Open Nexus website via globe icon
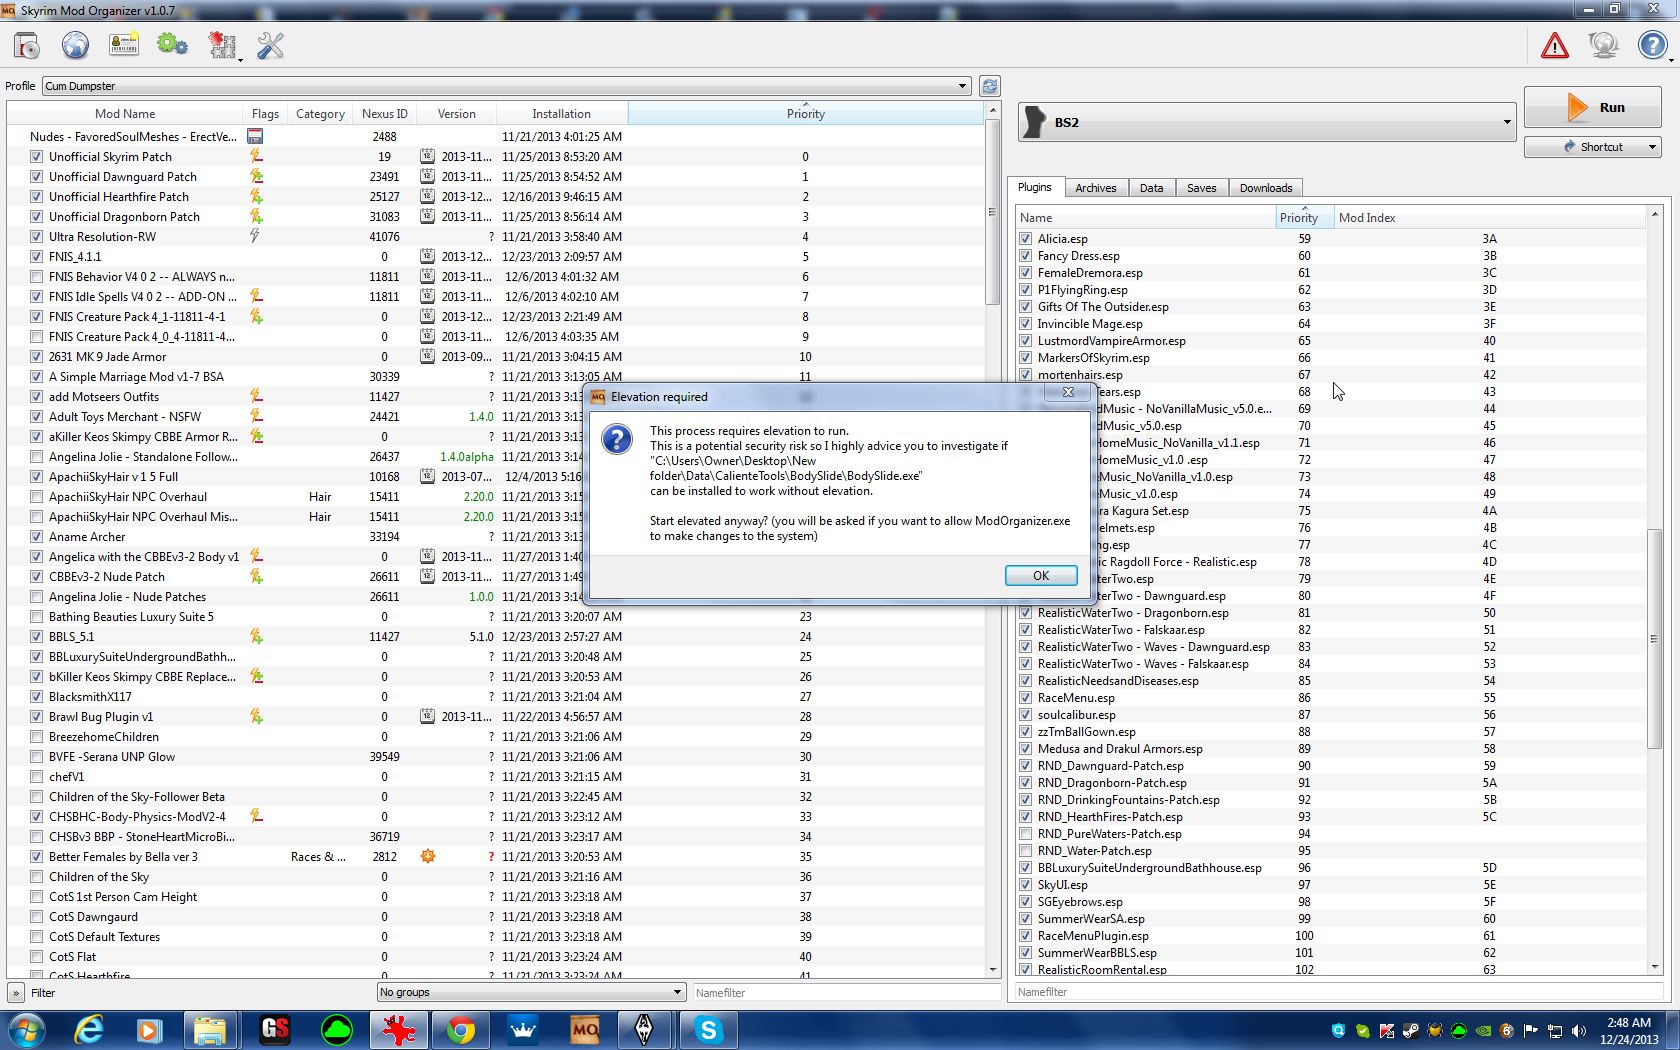Image resolution: width=1680 pixels, height=1050 pixels. point(75,46)
